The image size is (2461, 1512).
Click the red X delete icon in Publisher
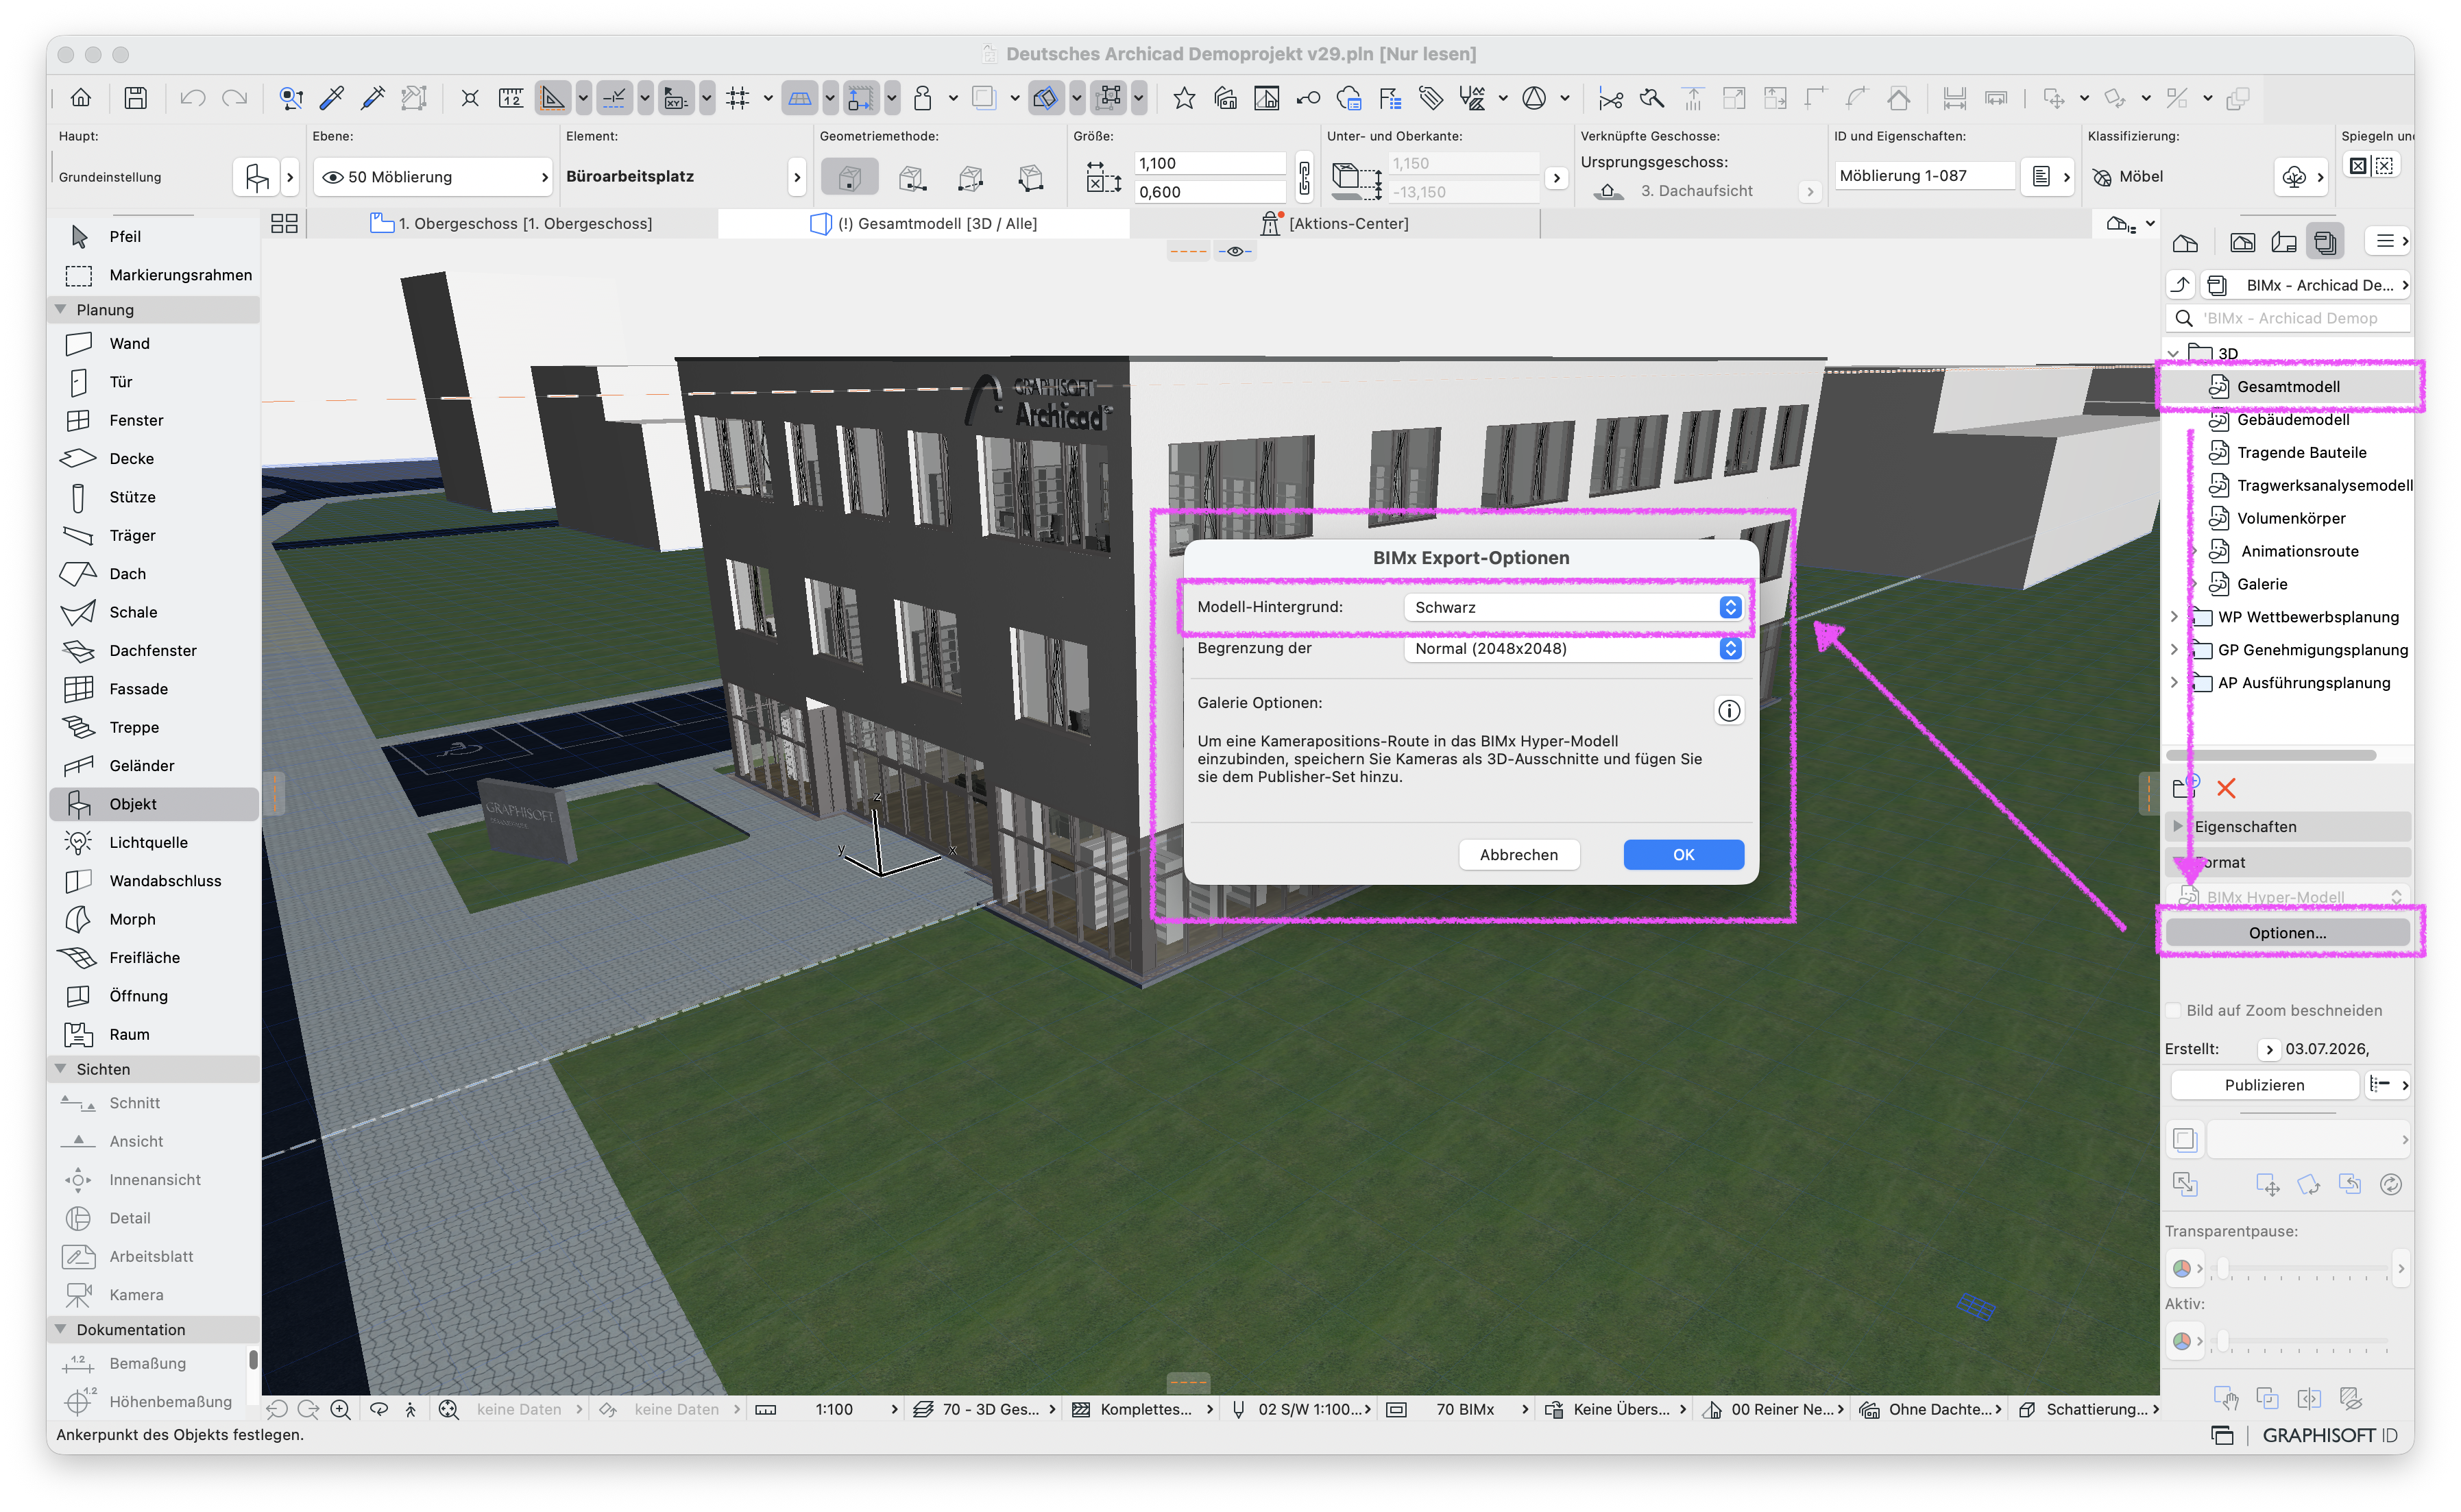2226,789
